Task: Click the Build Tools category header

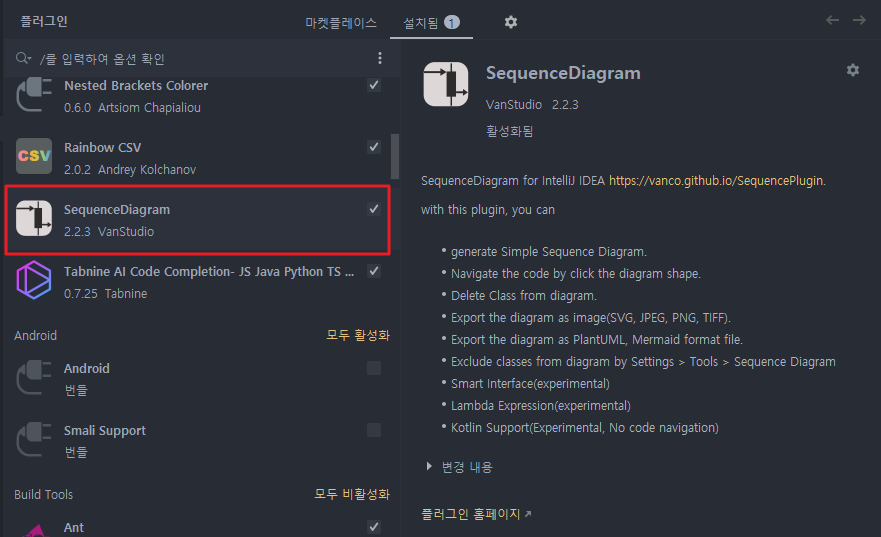Action: [x=43, y=494]
